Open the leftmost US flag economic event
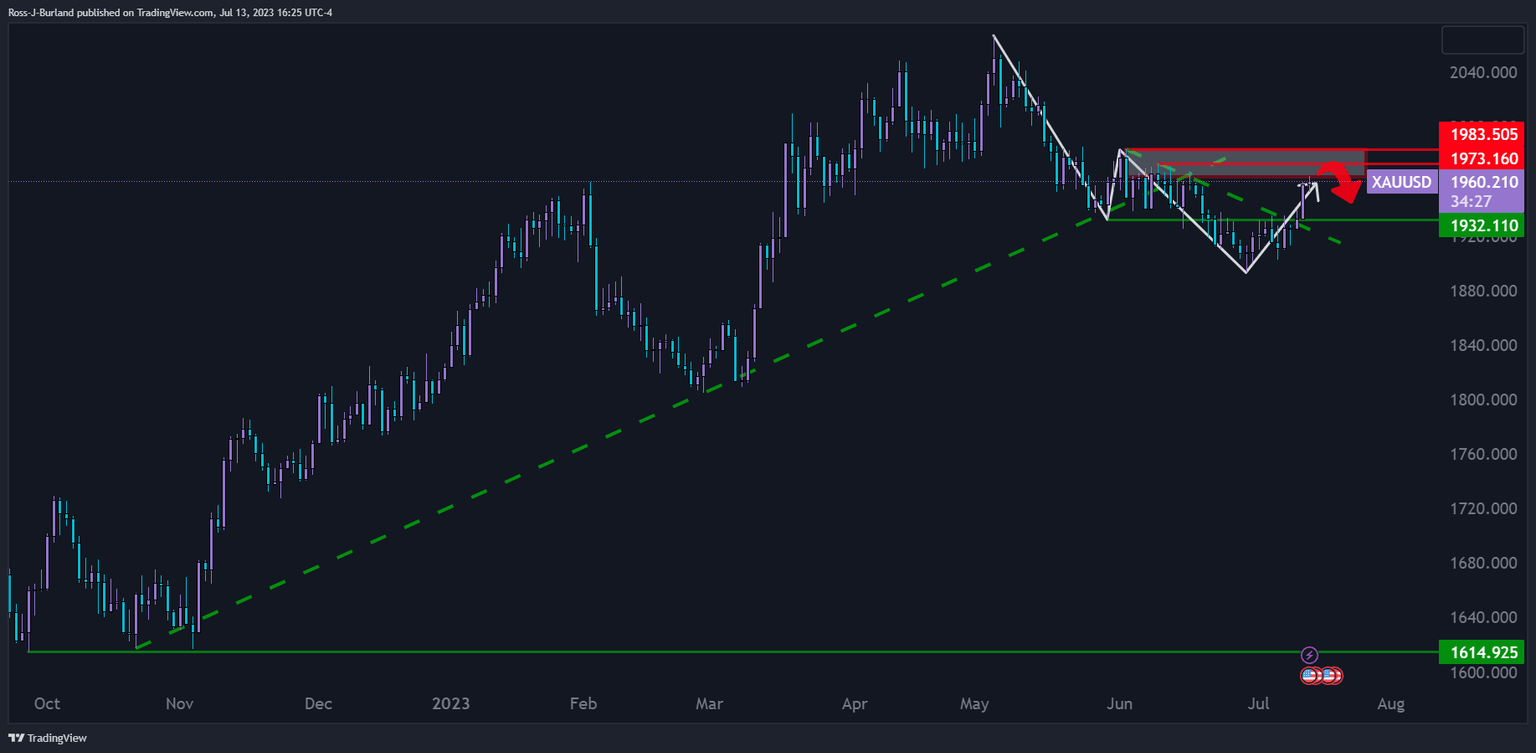Viewport: 1536px width, 753px height. [1309, 676]
